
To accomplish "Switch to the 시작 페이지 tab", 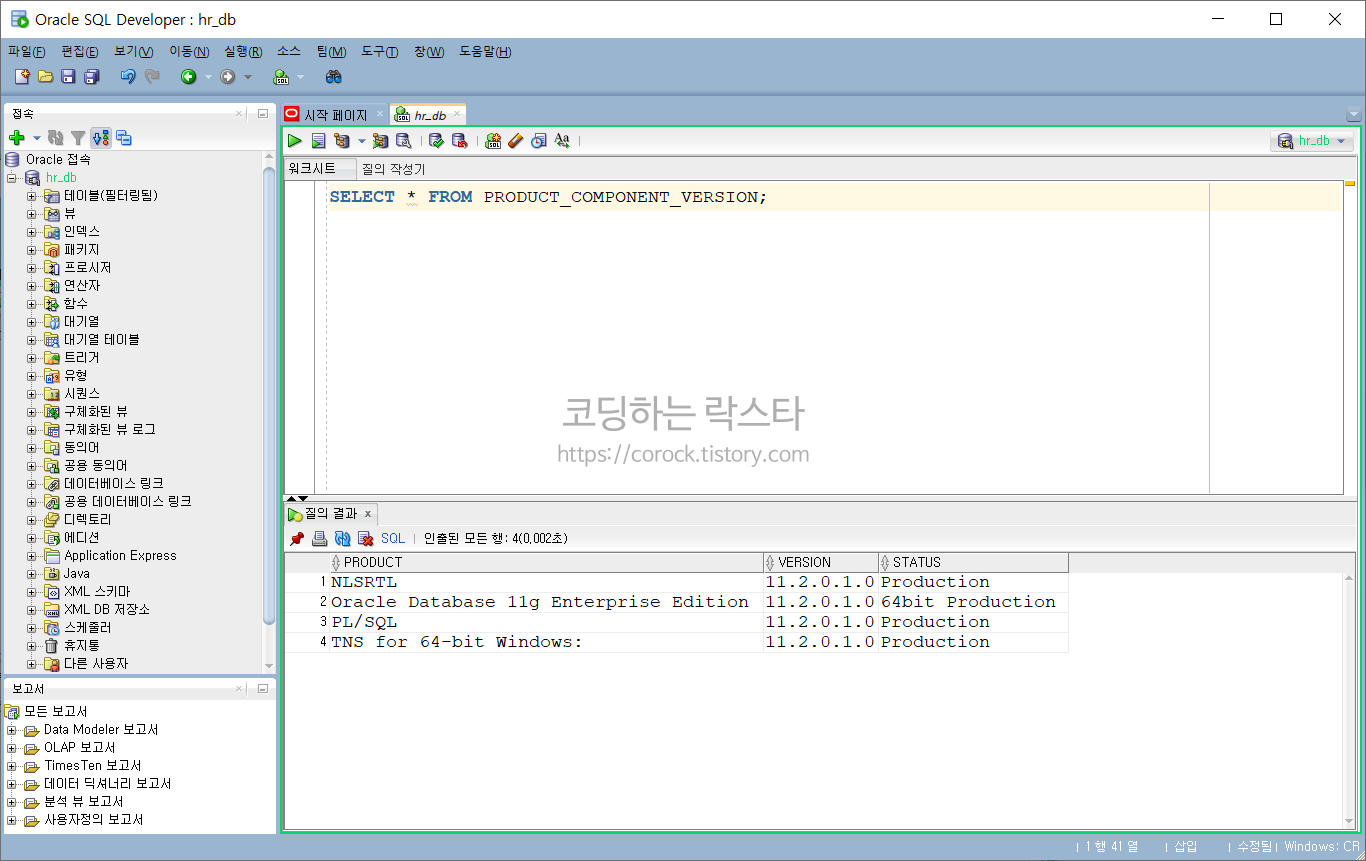I will pyautogui.click(x=335, y=115).
